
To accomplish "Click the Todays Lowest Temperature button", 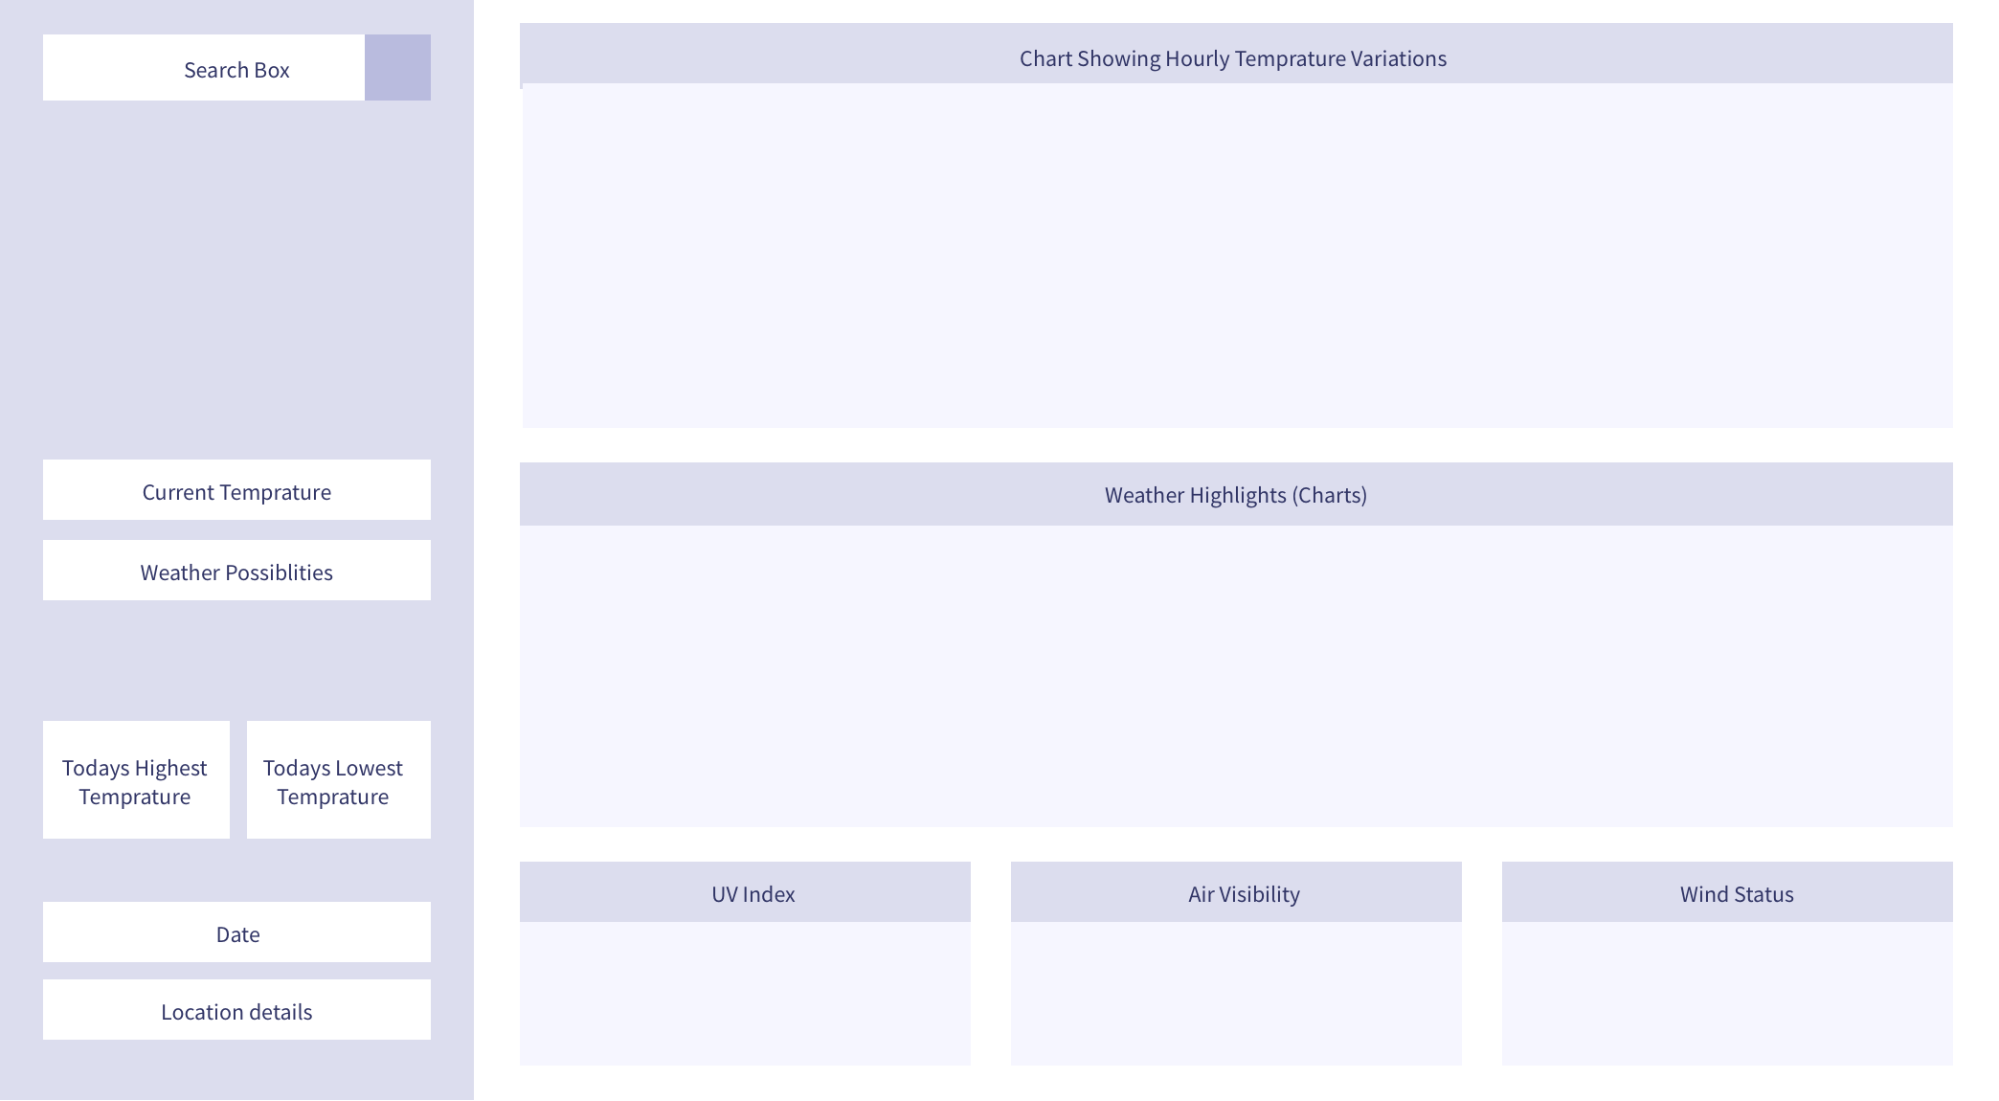I will click(x=333, y=780).
